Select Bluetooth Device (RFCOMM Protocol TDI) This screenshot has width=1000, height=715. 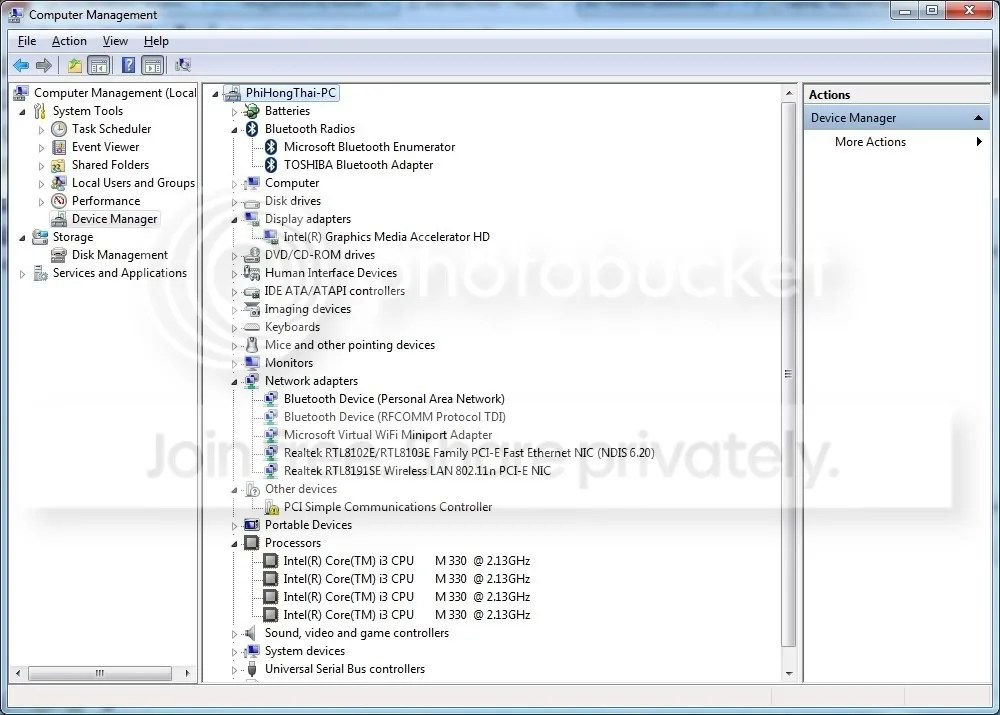tap(395, 416)
